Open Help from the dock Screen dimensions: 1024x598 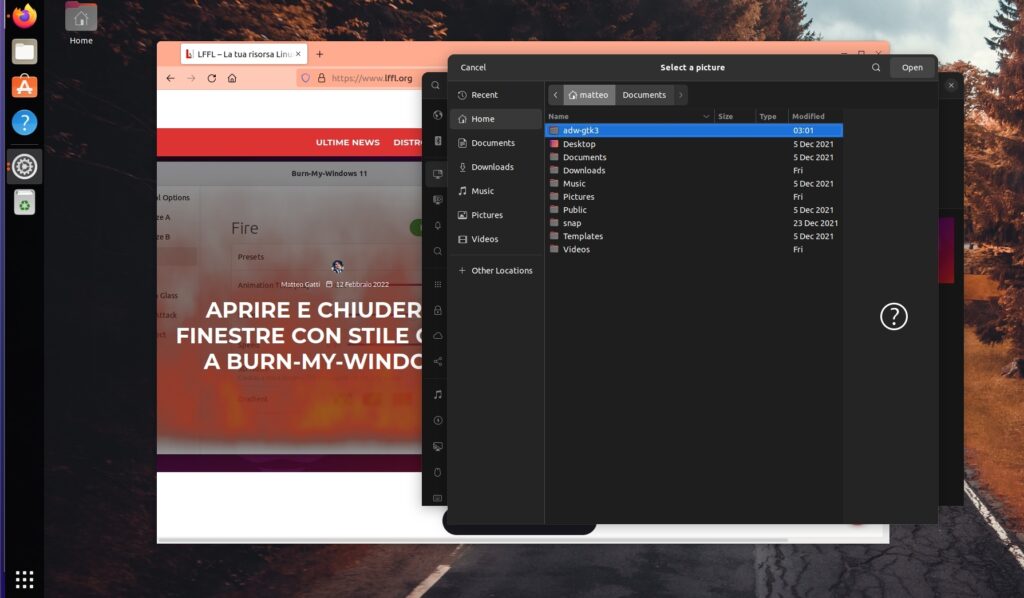[24, 122]
